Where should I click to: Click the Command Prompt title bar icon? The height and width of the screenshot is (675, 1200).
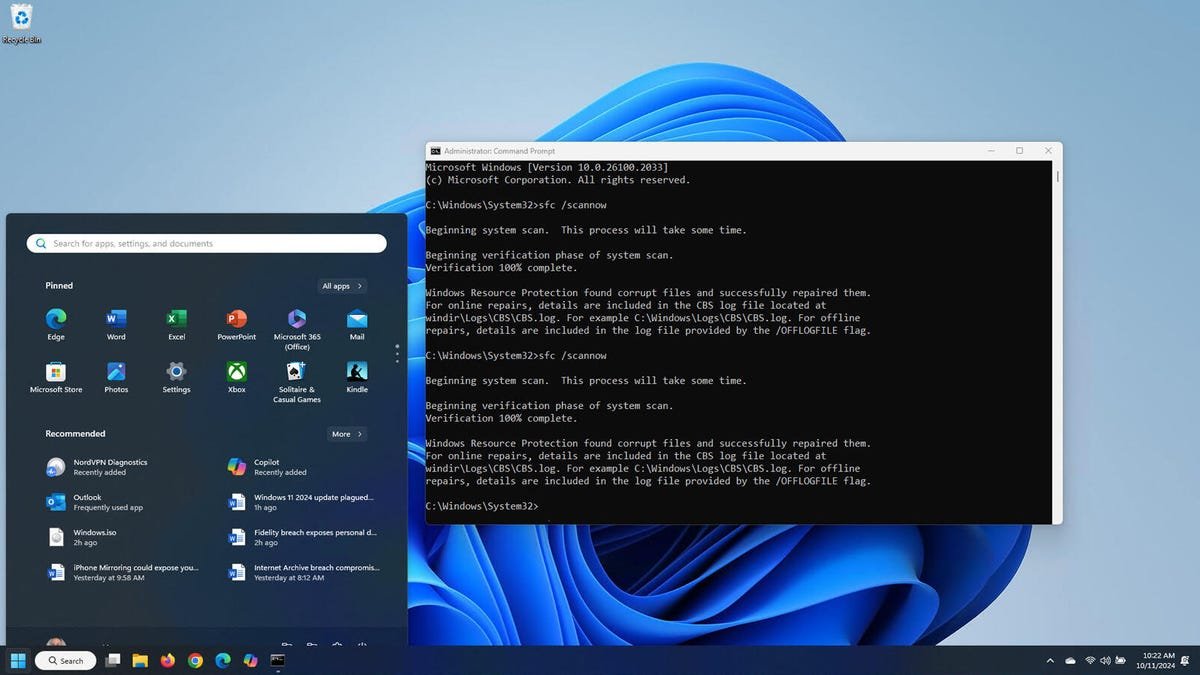pyautogui.click(x=436, y=151)
